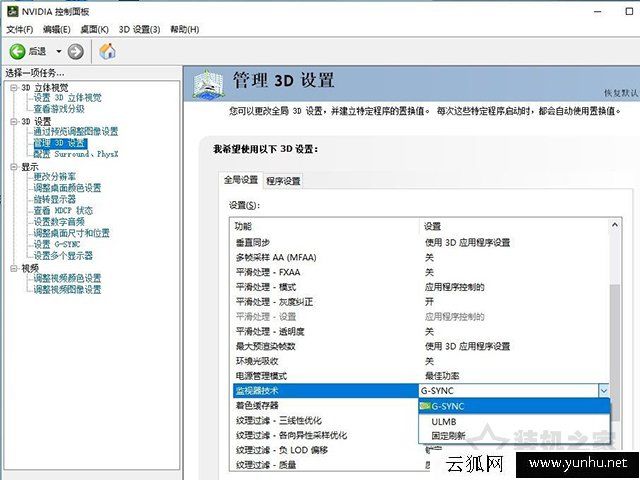640x480 pixels.
Task: Select the 电源管理模式 row
Action: [x=420, y=376]
